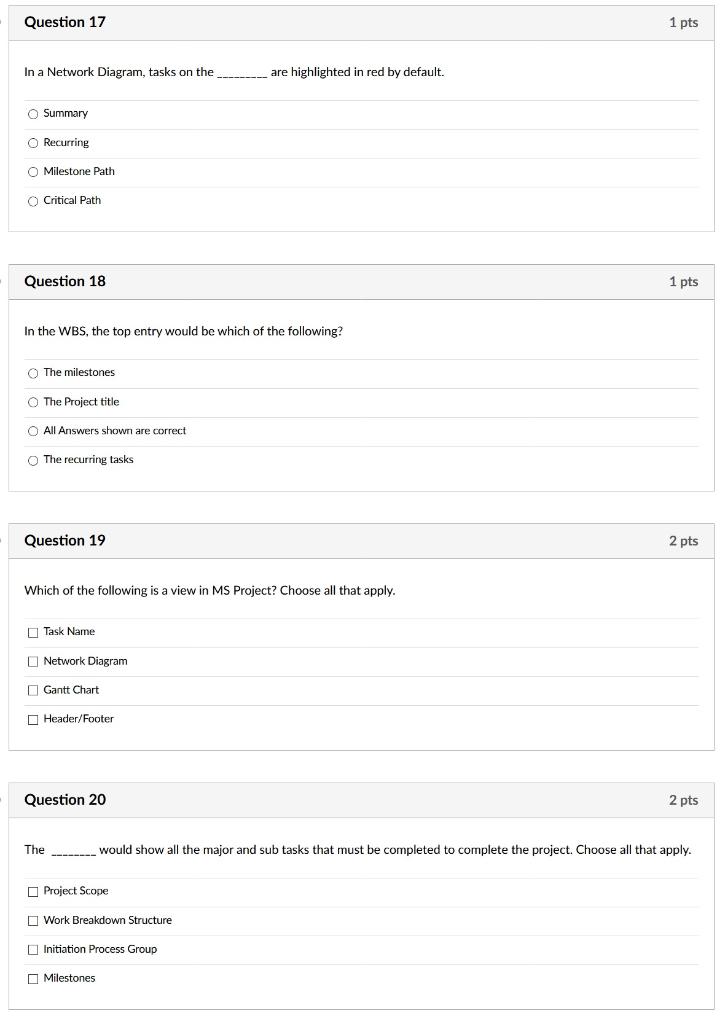Check "Milestones" in Question 20

[x=33, y=977]
